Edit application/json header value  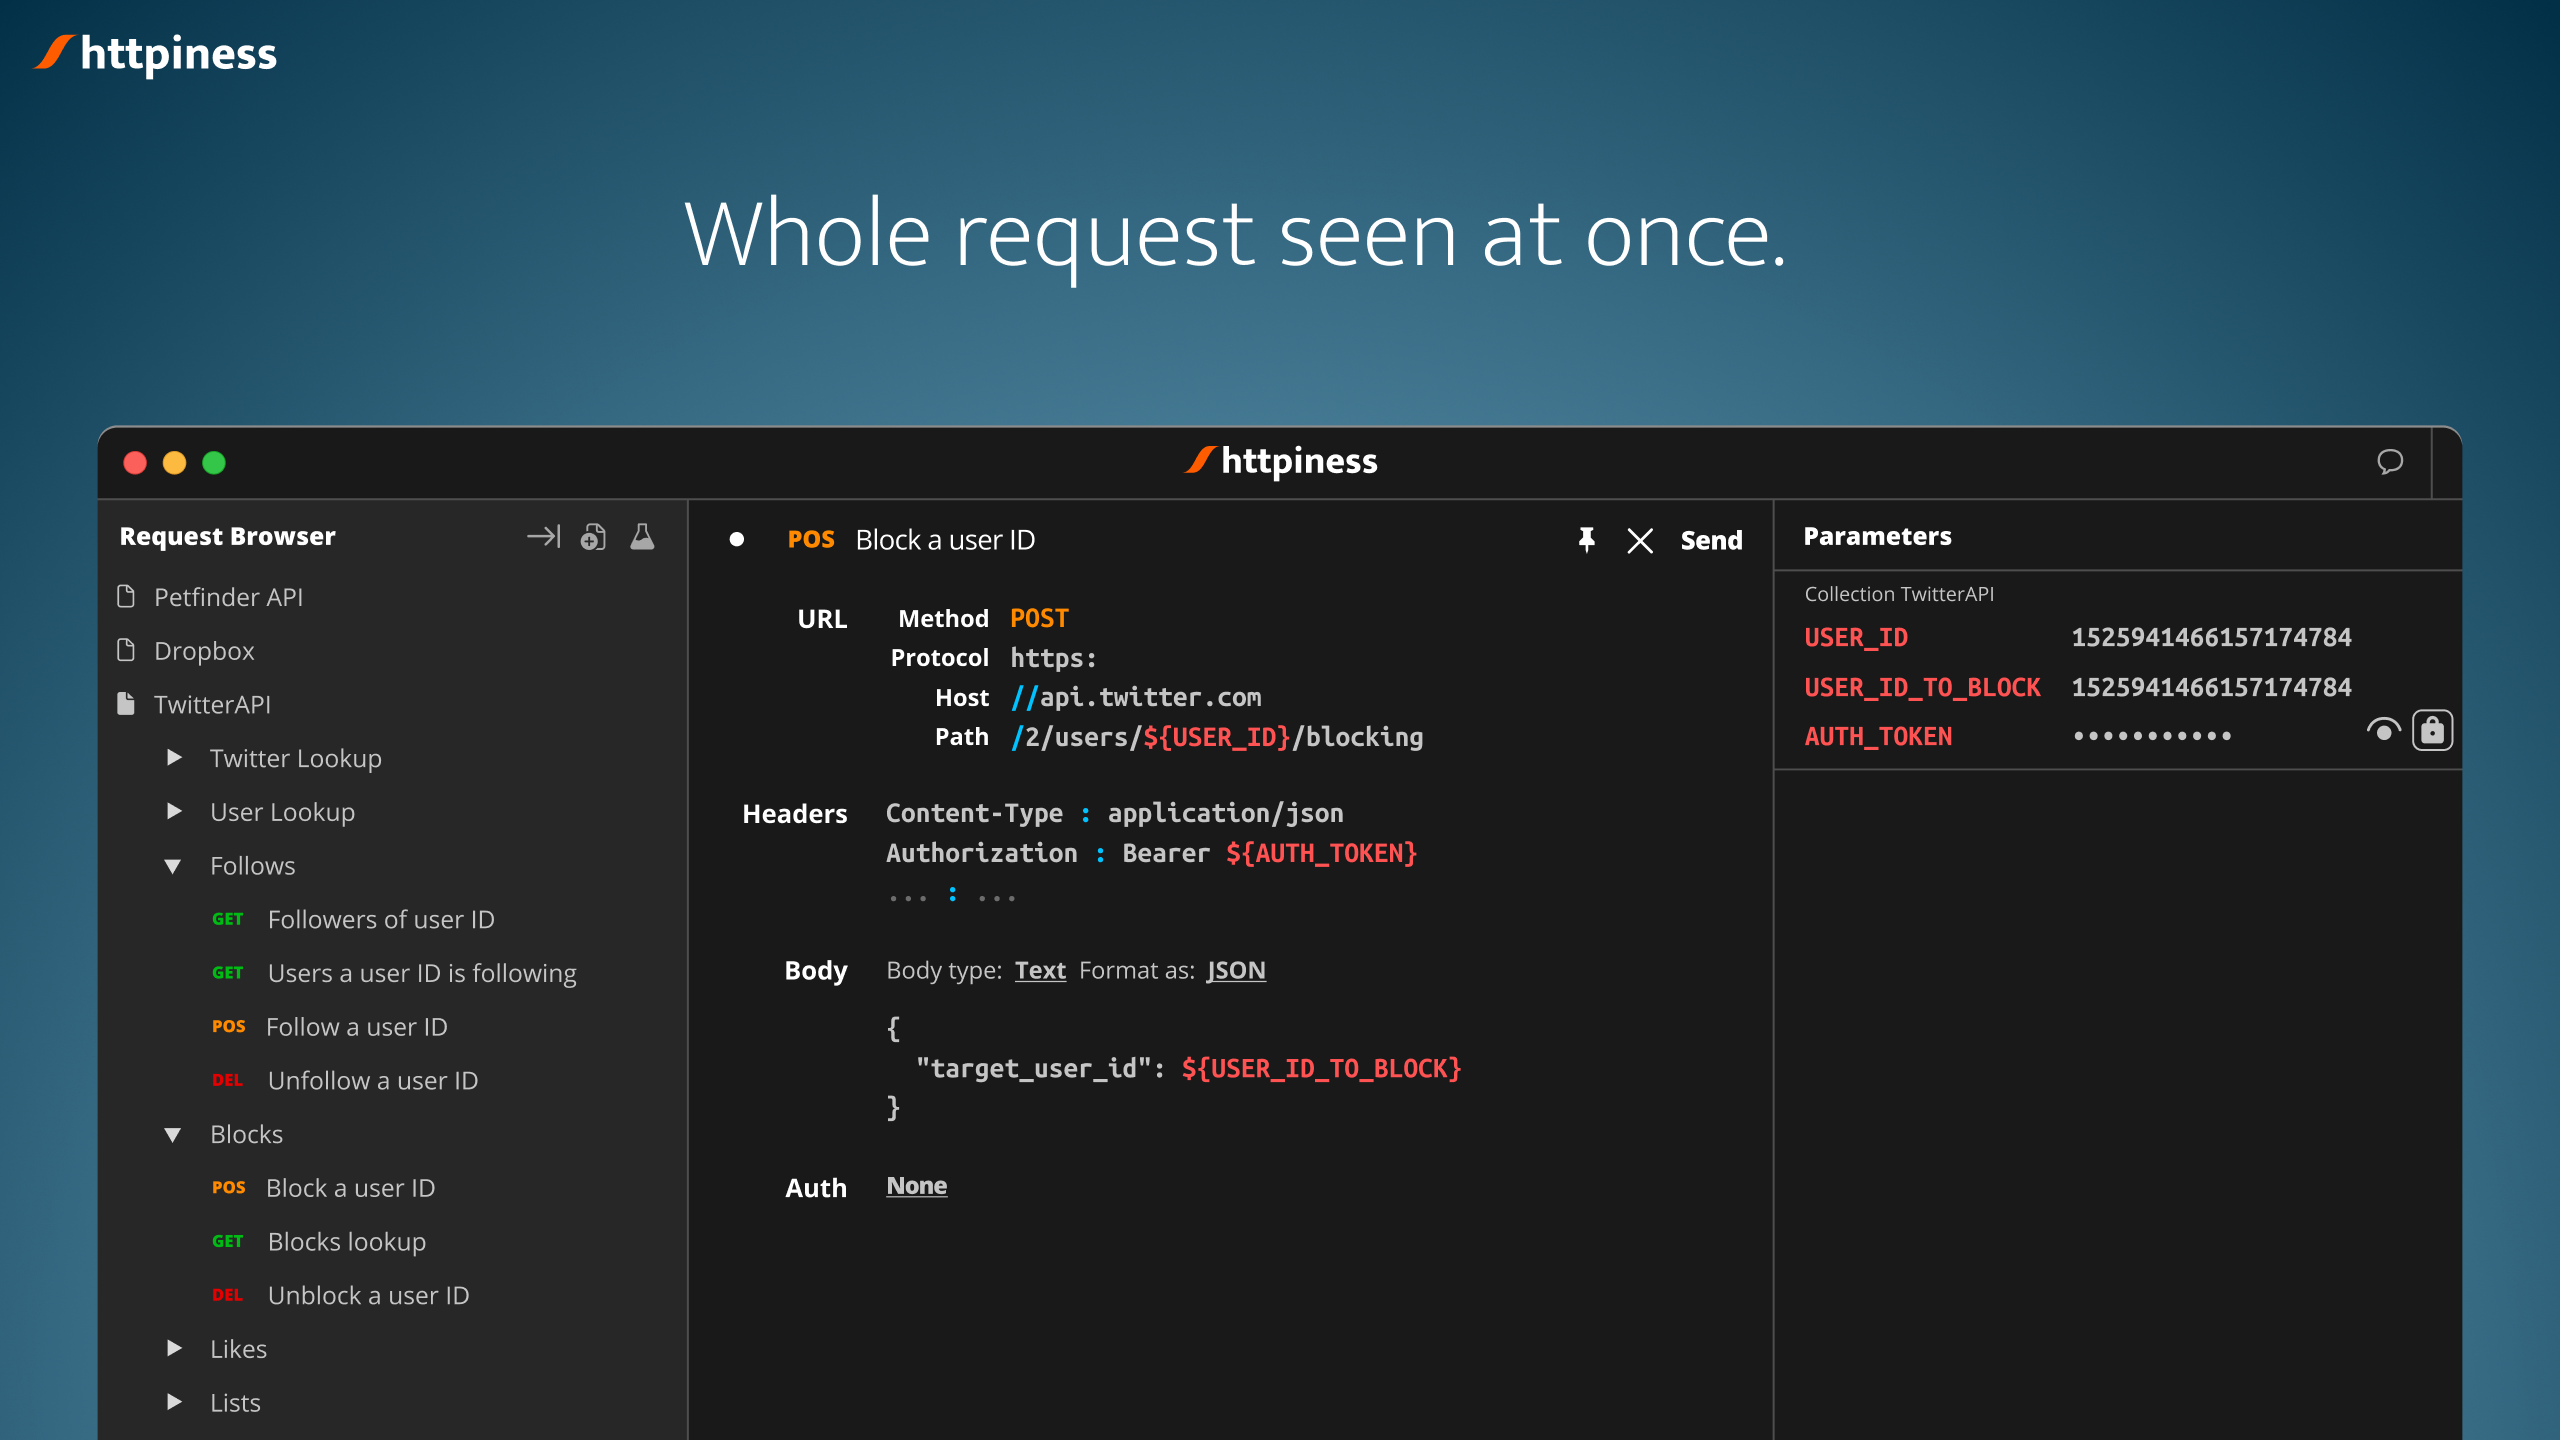(1225, 813)
